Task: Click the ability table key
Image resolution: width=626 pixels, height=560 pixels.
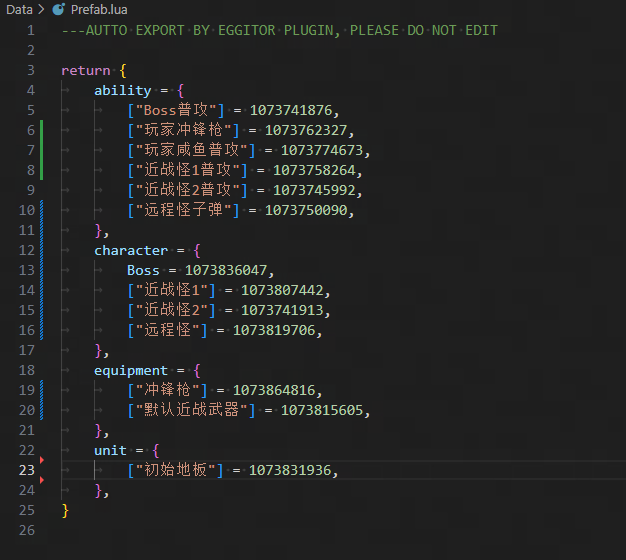Action: [123, 91]
